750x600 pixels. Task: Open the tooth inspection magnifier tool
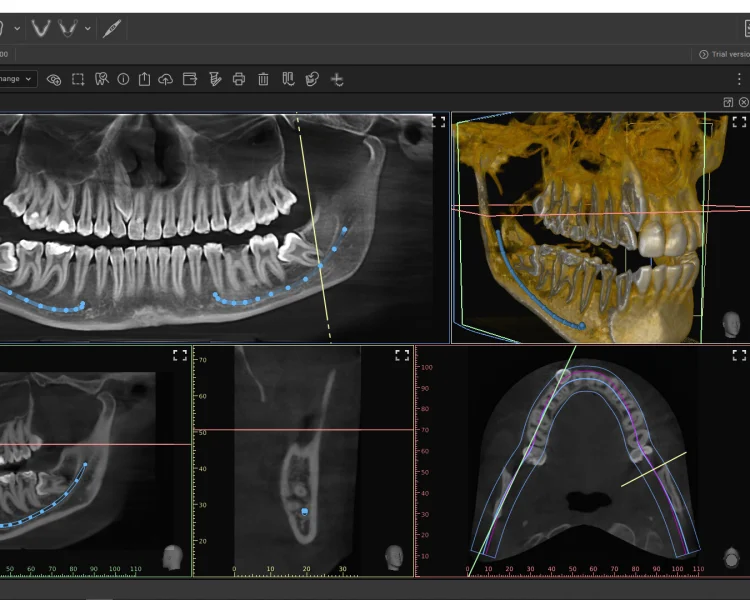[101, 79]
